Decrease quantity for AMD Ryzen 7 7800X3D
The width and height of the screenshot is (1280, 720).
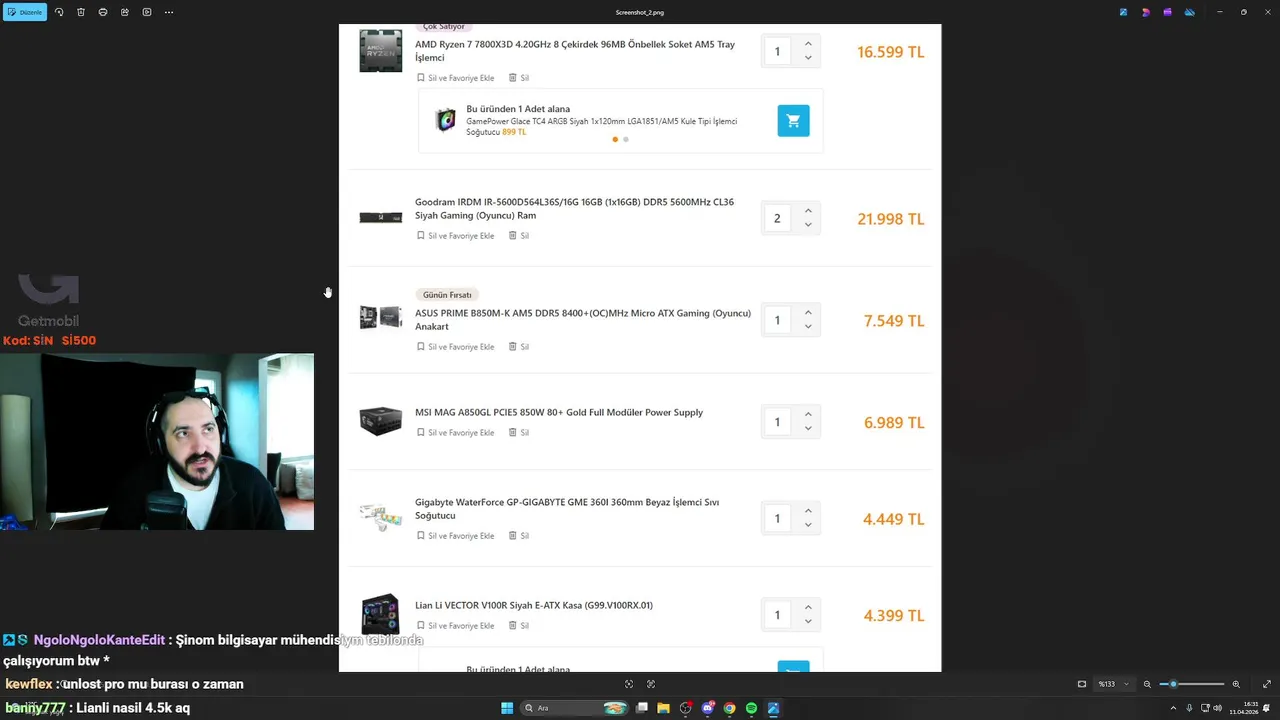808,58
